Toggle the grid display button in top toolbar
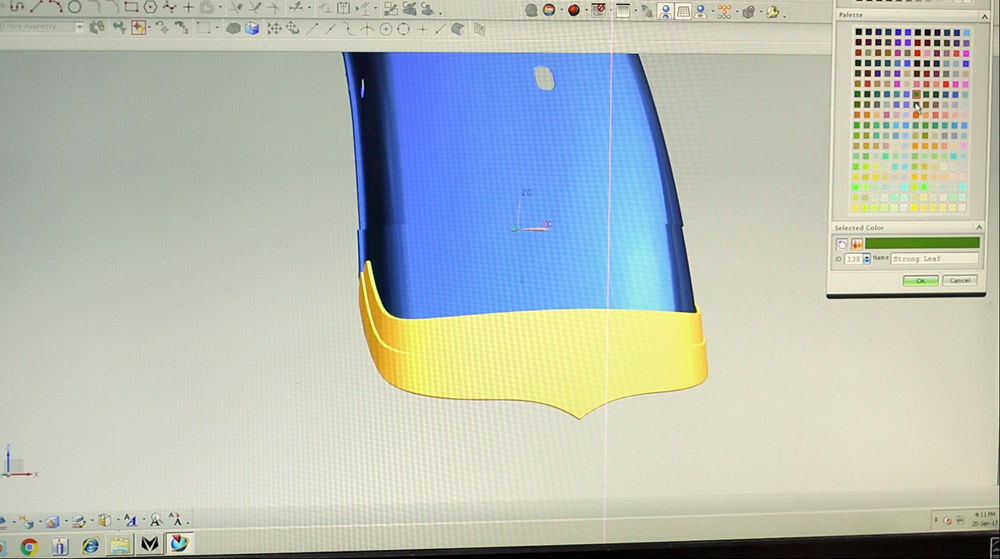The height and width of the screenshot is (559, 1000). coord(683,11)
